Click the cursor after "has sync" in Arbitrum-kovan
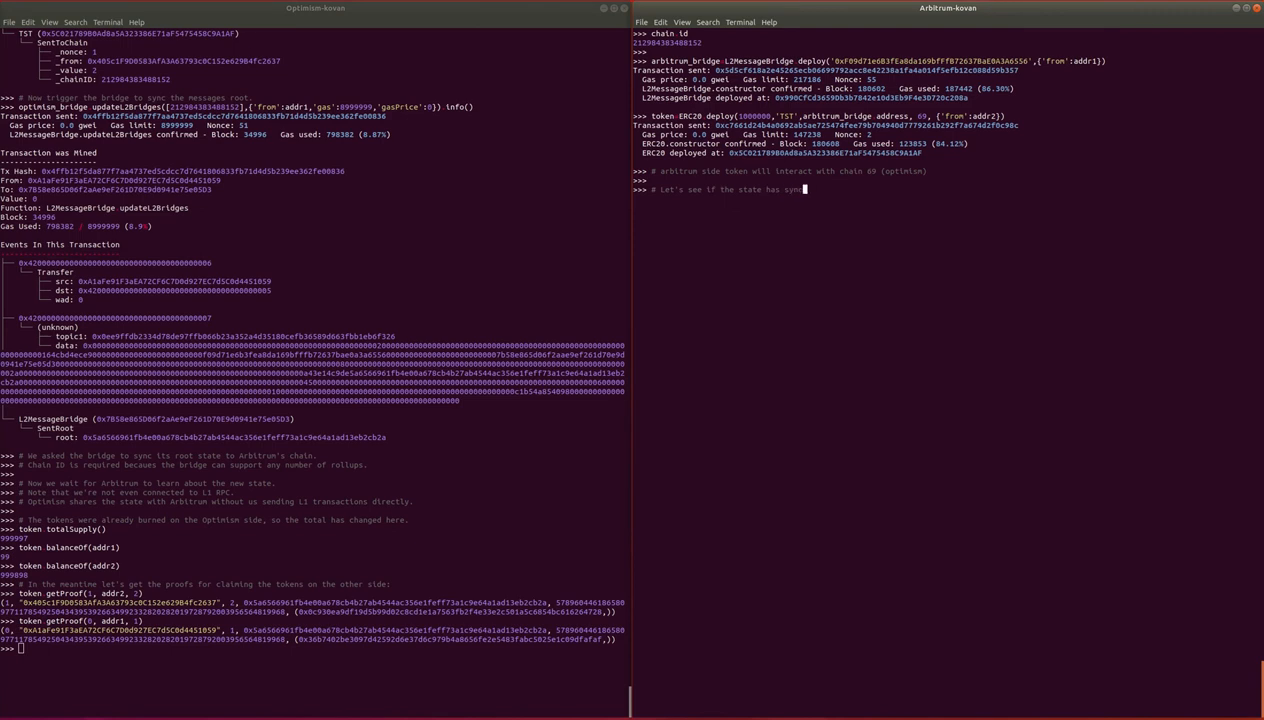 (804, 189)
